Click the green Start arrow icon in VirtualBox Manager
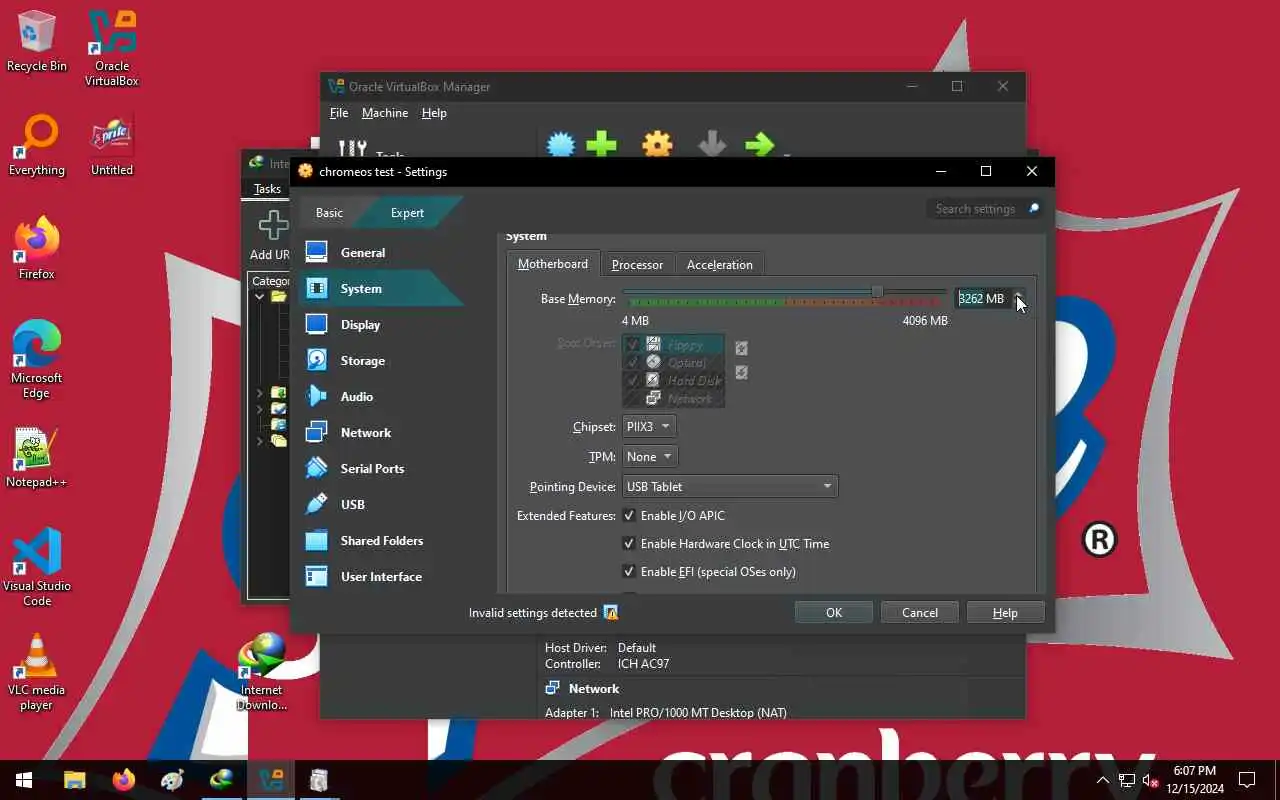Screen dimensions: 1280x800 click(760, 146)
